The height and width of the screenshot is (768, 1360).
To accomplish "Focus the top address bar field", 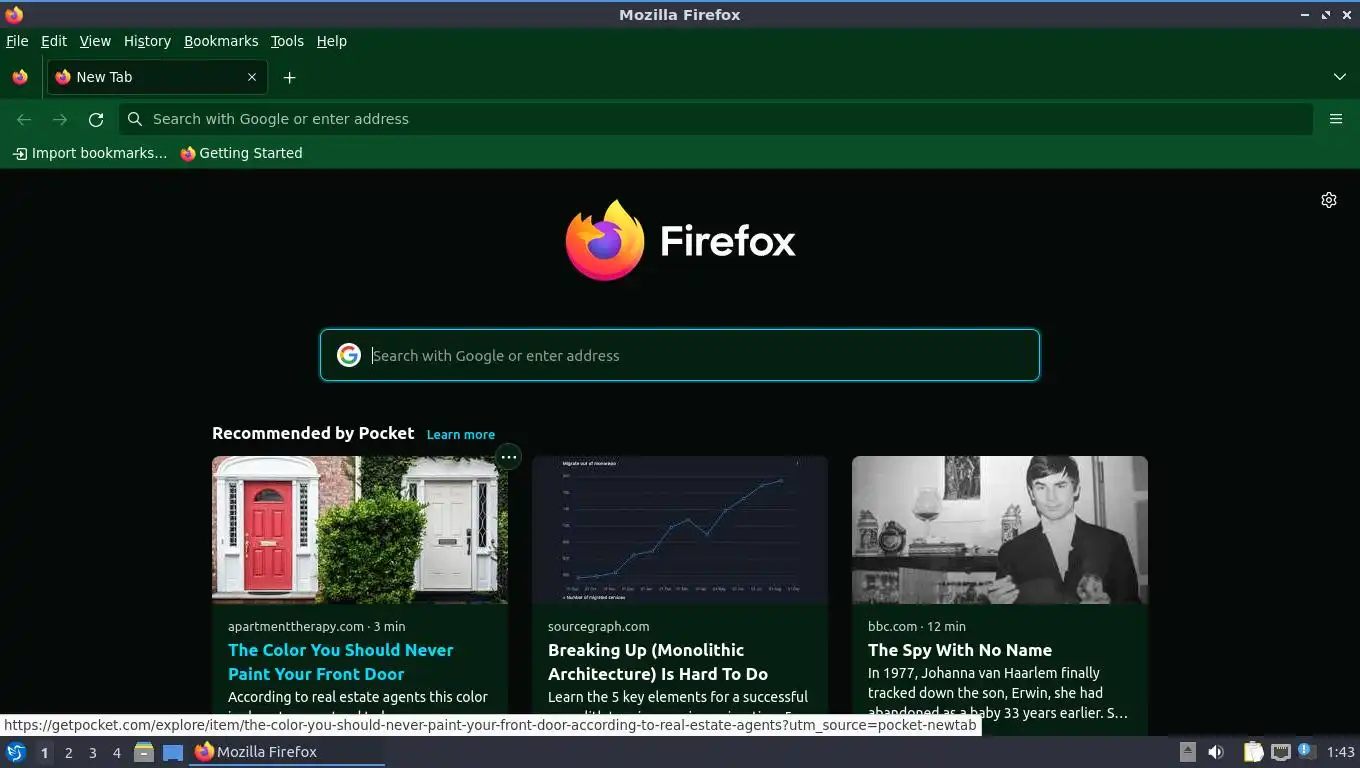I will coord(715,119).
